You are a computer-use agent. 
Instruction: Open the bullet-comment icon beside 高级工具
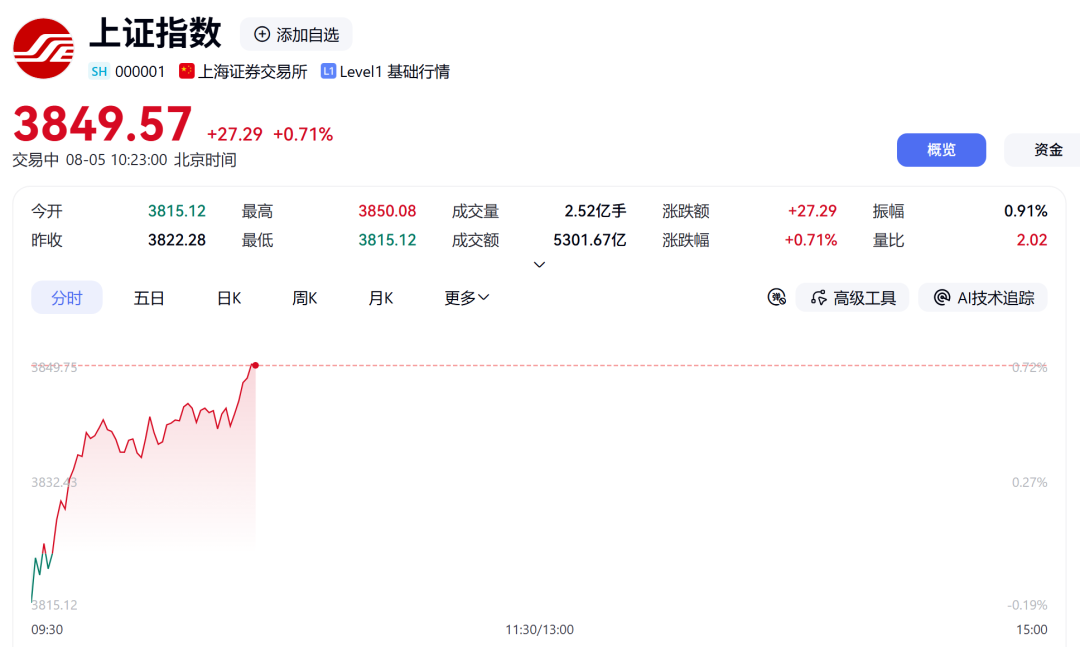pyautogui.click(x=776, y=298)
